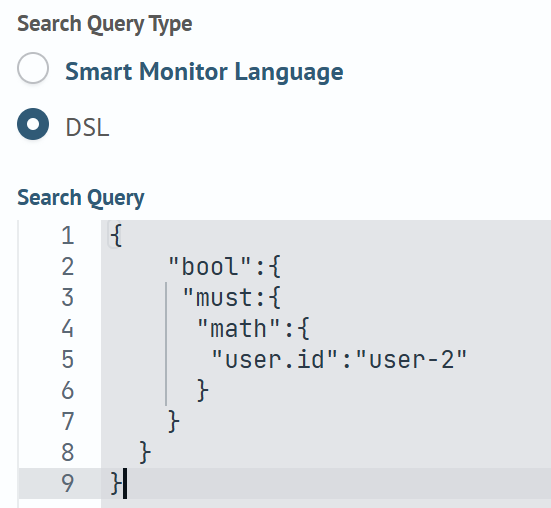This screenshot has height=508, width=551.
Task: Click line number 2 in gutter
Action: click(67, 267)
